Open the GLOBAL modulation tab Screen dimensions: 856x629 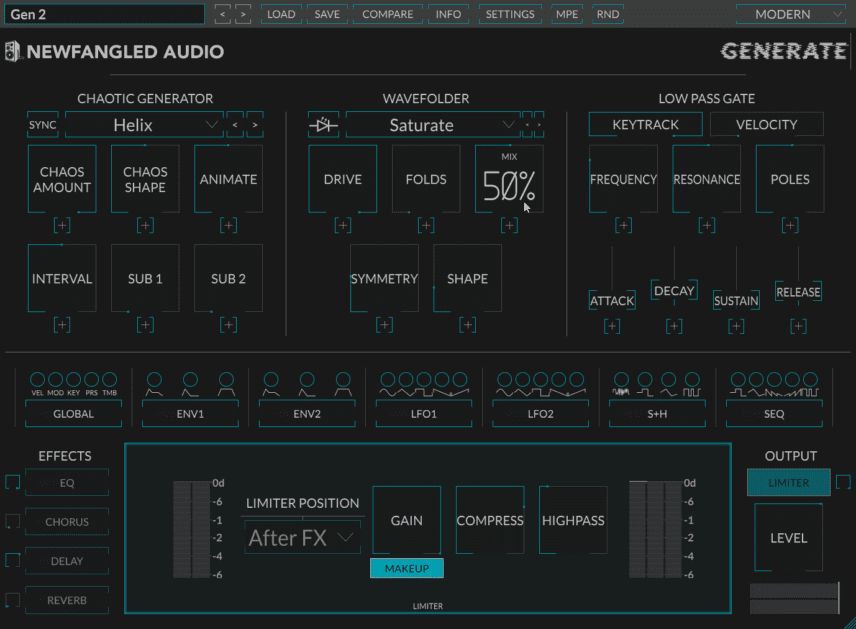click(73, 414)
